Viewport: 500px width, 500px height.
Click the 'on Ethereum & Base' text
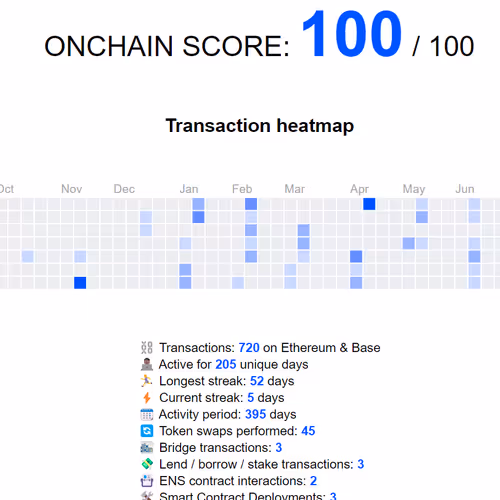click(x=322, y=348)
